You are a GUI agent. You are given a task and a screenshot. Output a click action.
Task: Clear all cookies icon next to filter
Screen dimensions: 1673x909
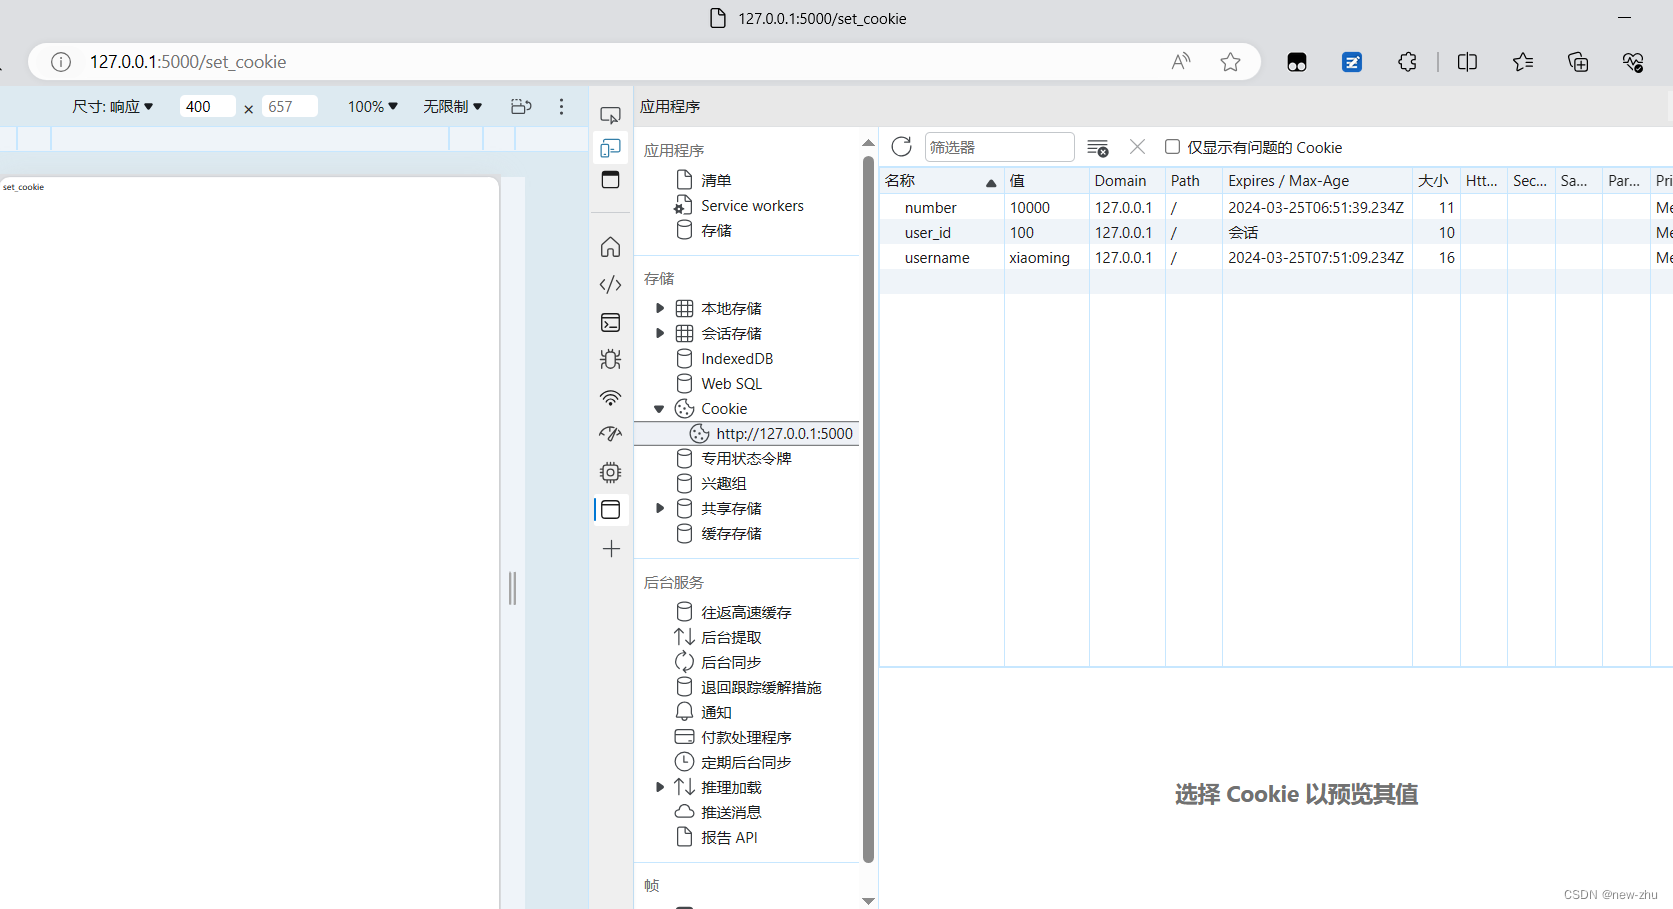click(1097, 148)
